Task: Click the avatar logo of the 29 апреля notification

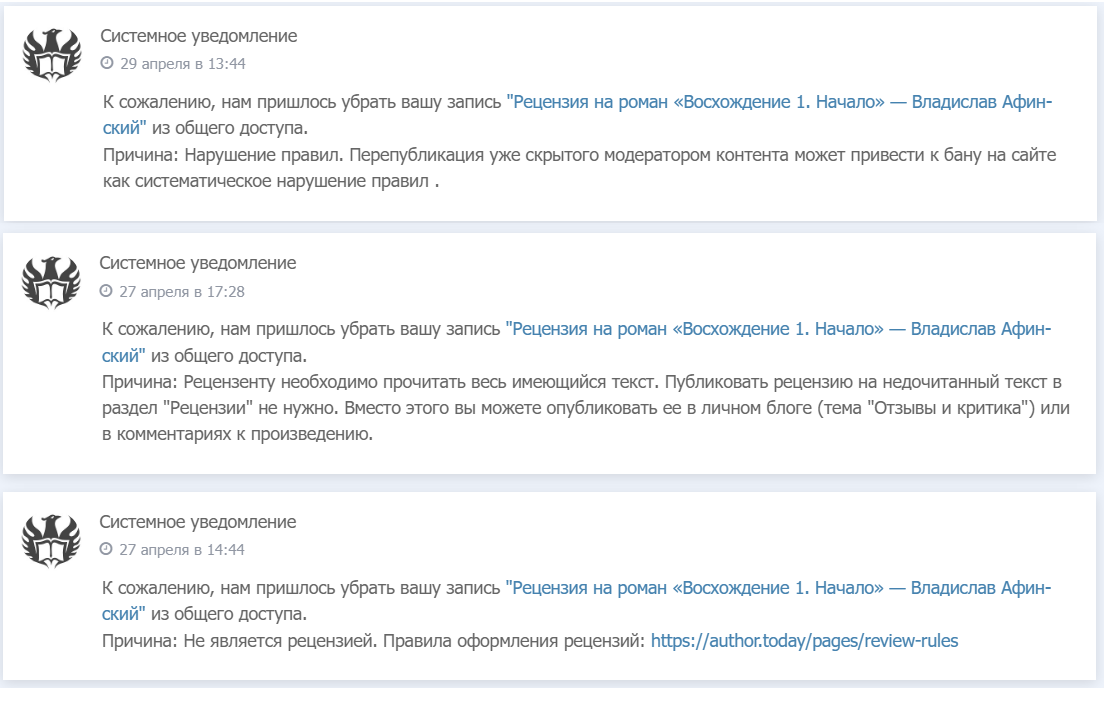Action: (52, 55)
